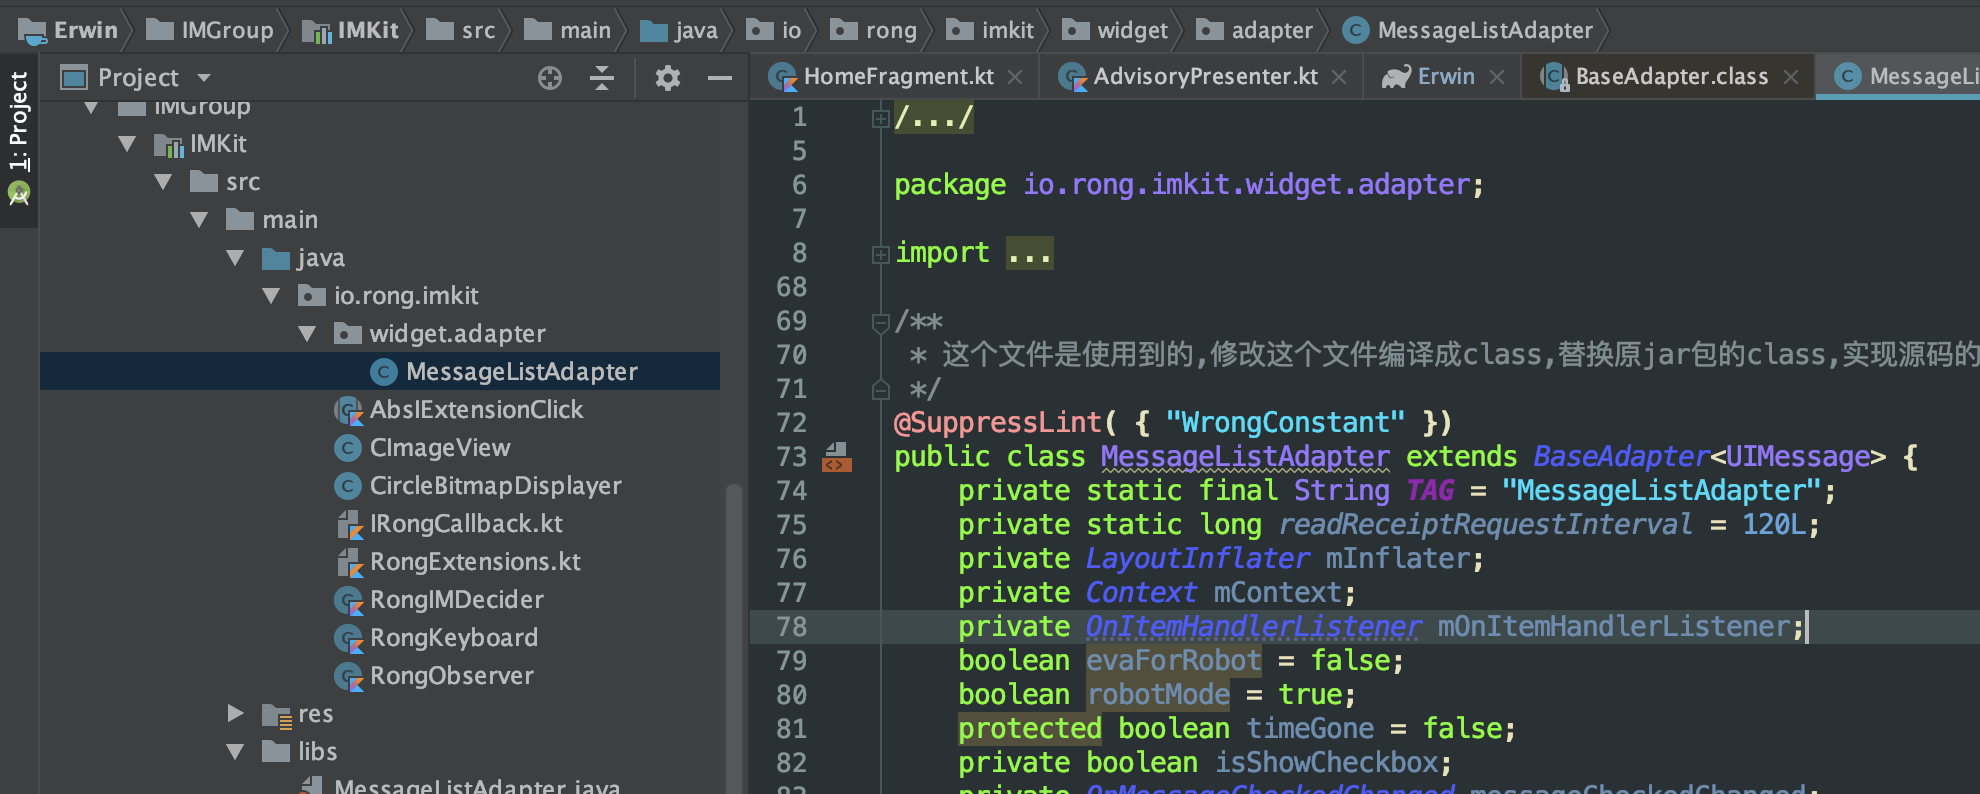Image resolution: width=1980 pixels, height=794 pixels.
Task: Open RongObserver in project tree
Action: pyautogui.click(x=436, y=676)
